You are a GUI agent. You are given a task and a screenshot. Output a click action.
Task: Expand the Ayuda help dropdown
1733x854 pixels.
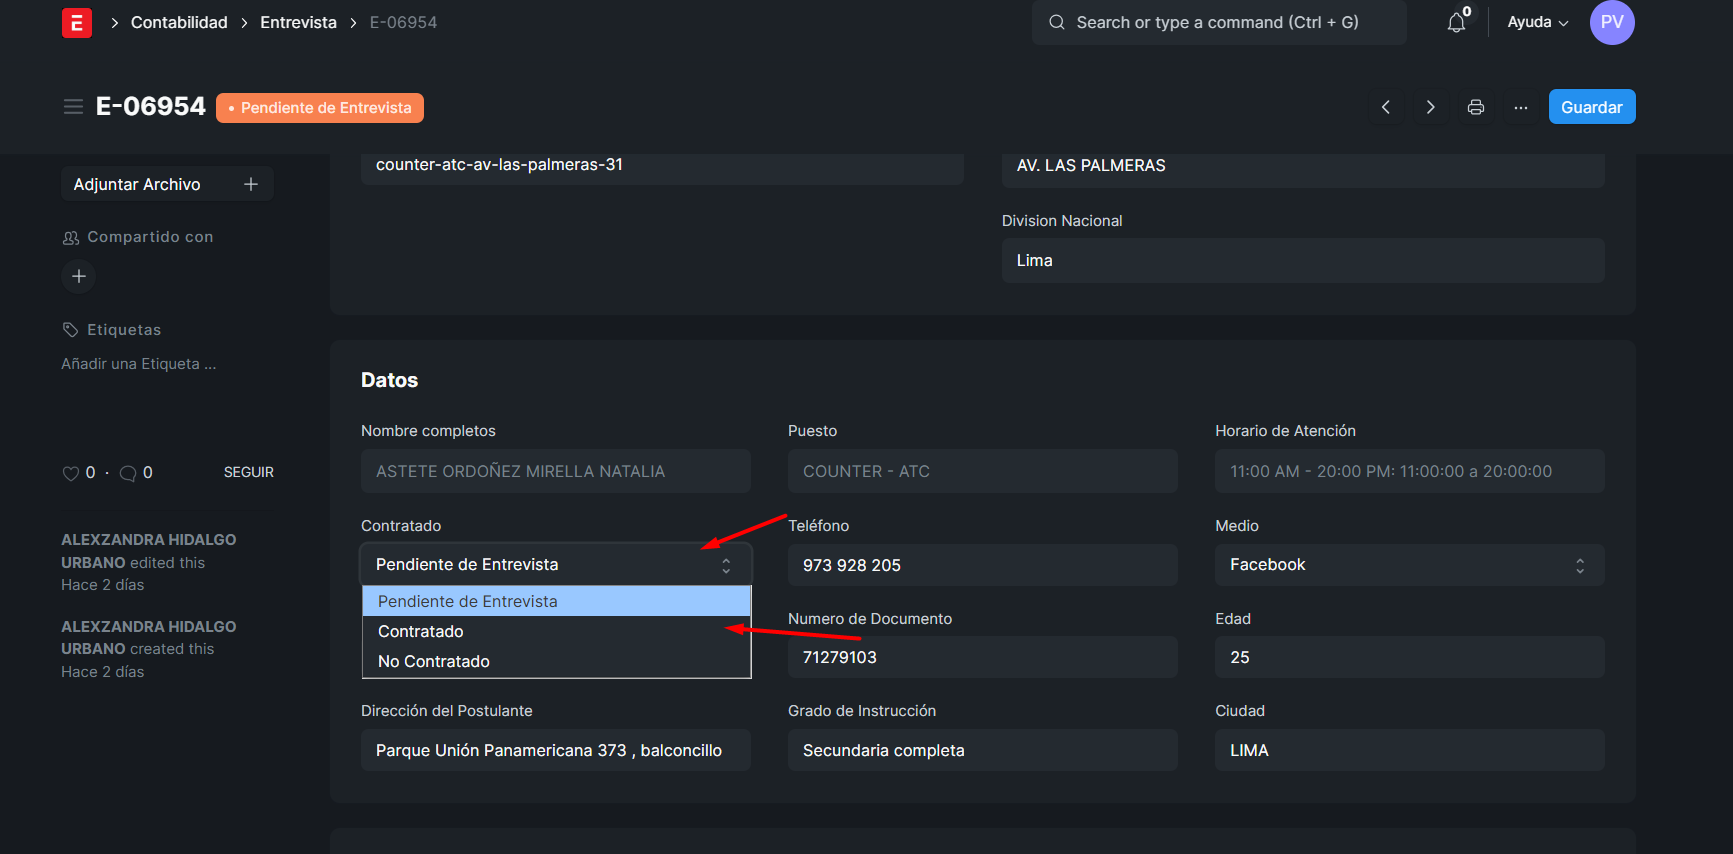(x=1537, y=23)
